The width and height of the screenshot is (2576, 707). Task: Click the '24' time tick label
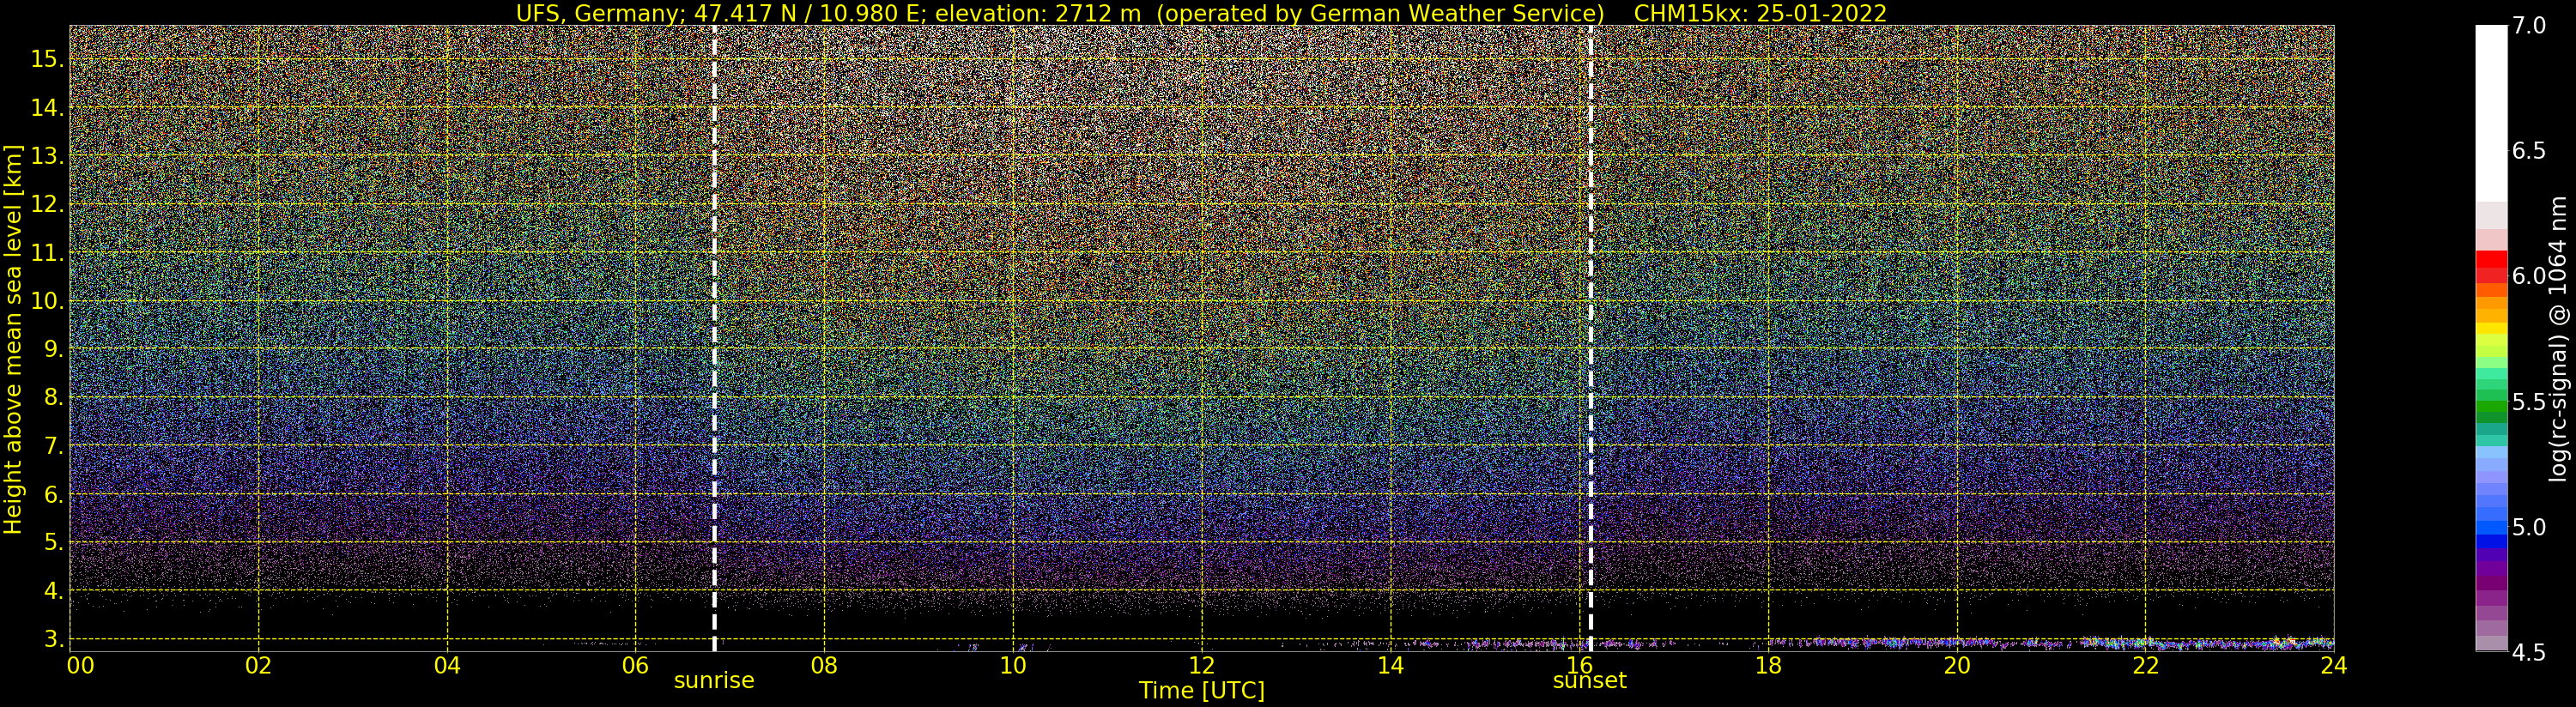[2333, 665]
